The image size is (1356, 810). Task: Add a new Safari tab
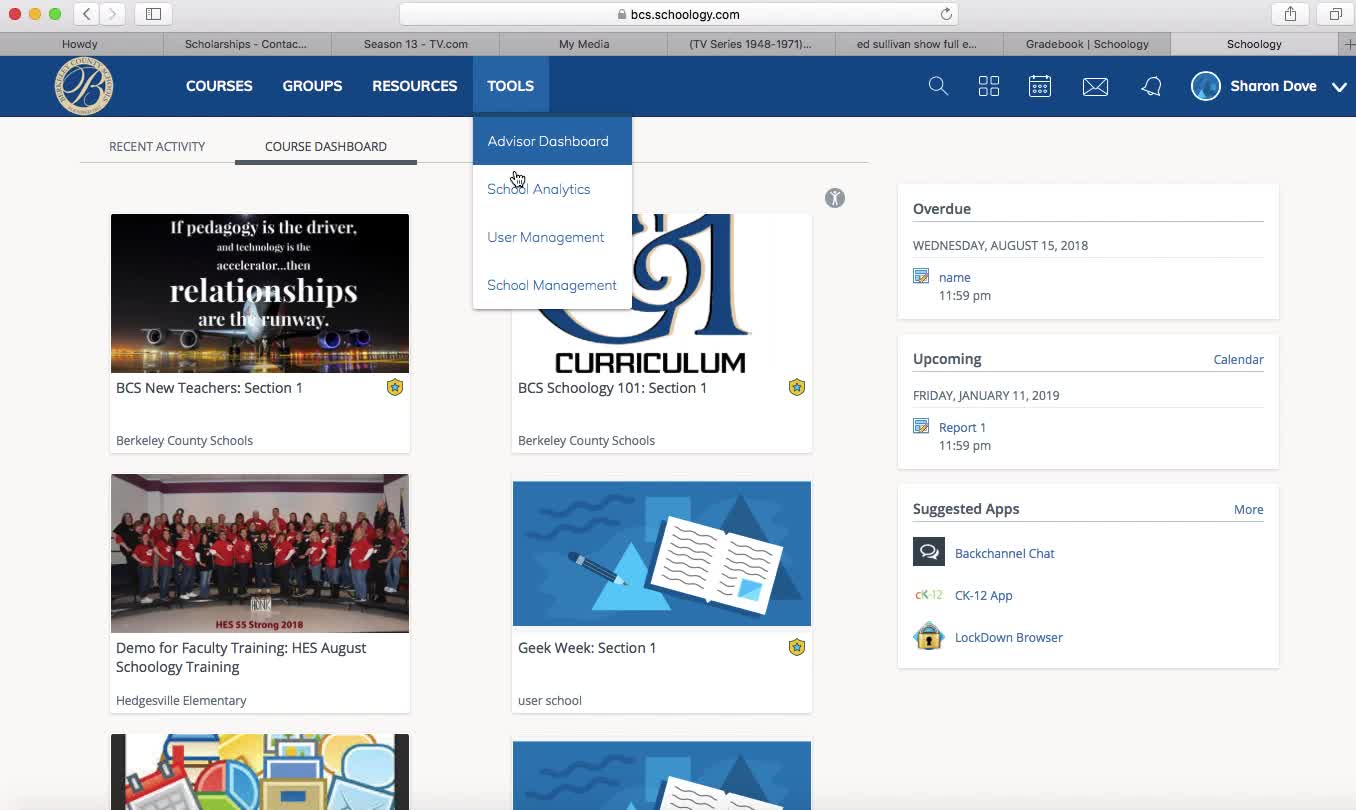tap(1348, 44)
